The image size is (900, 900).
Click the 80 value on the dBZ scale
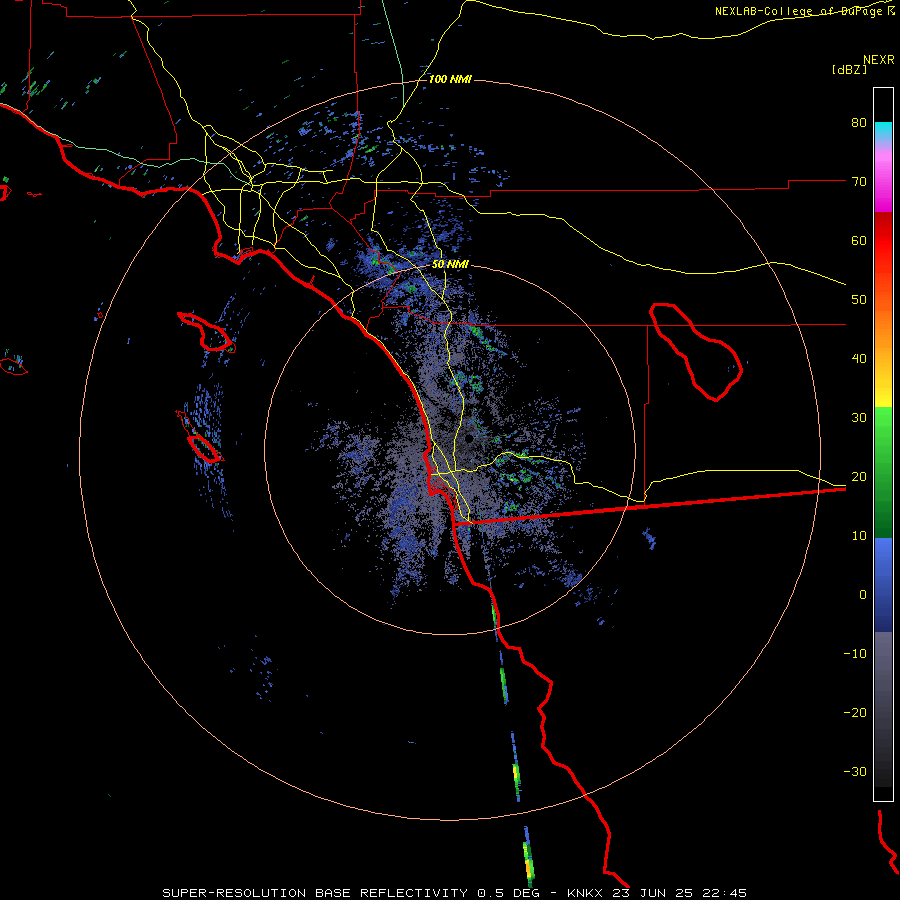tap(859, 122)
